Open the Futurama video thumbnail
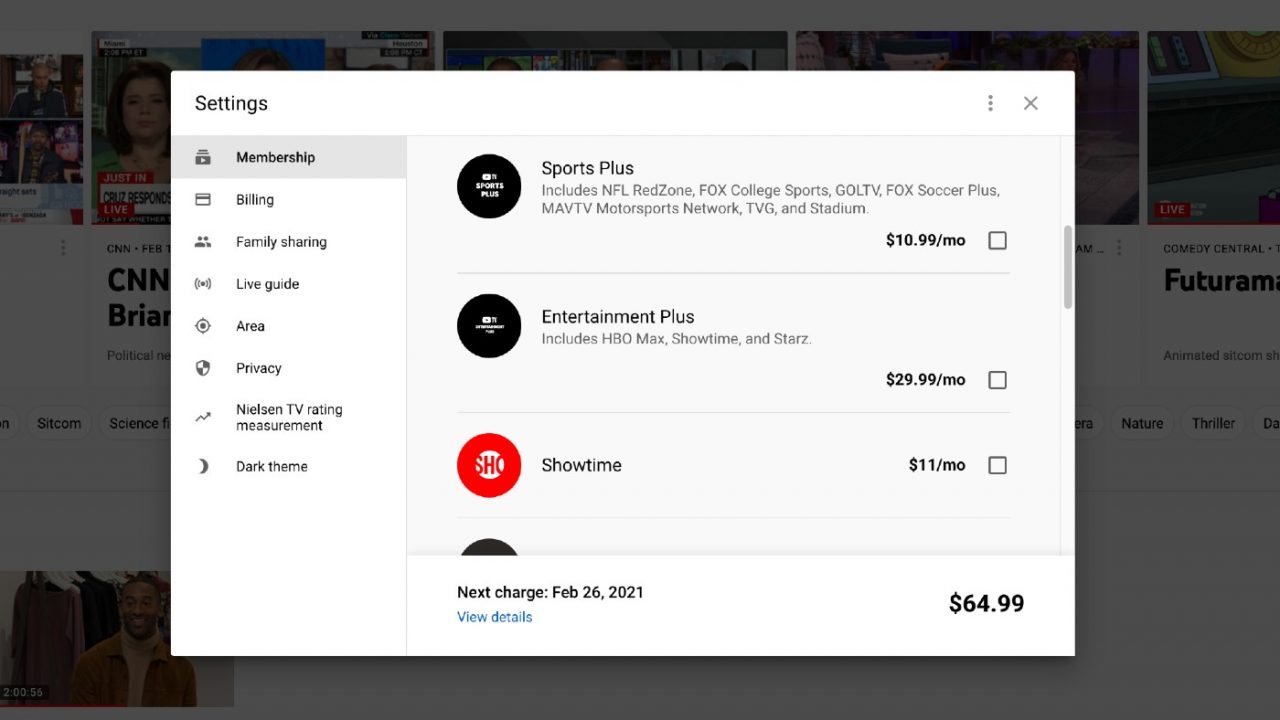Screen dimensions: 1280x720 coord(1213,127)
